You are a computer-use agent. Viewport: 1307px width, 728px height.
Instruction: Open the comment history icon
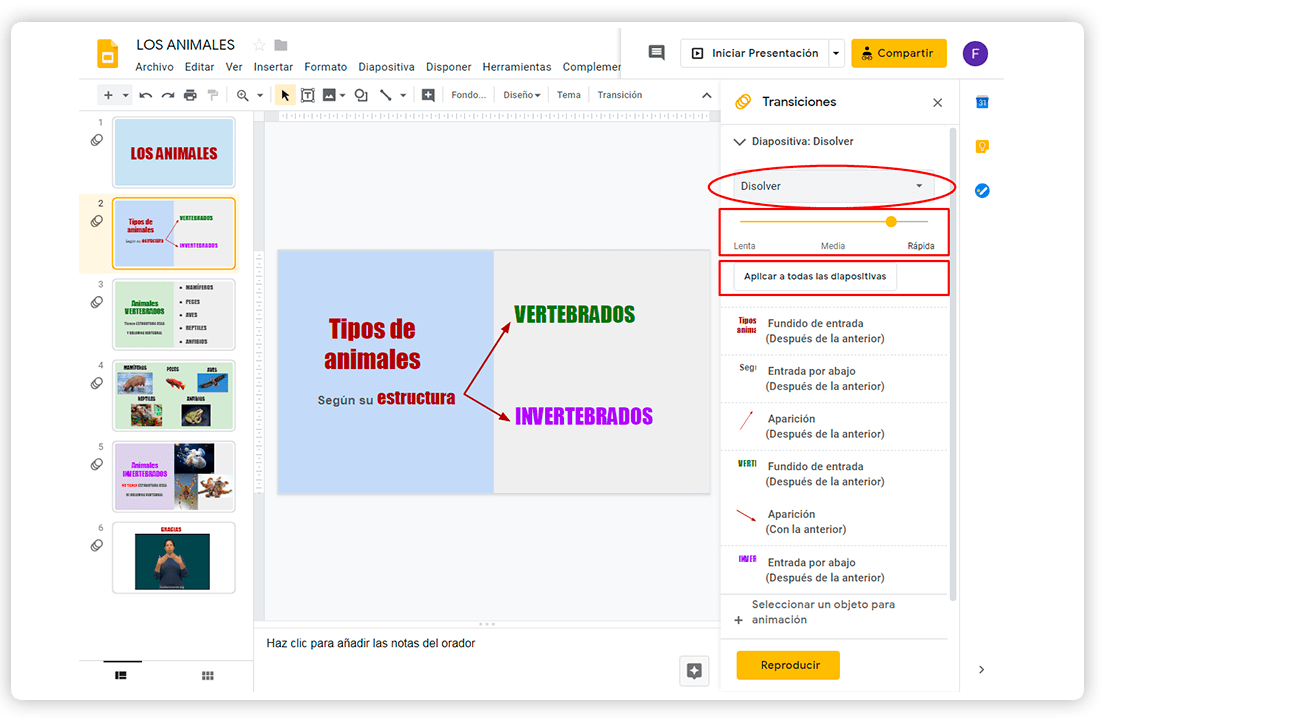(x=656, y=53)
